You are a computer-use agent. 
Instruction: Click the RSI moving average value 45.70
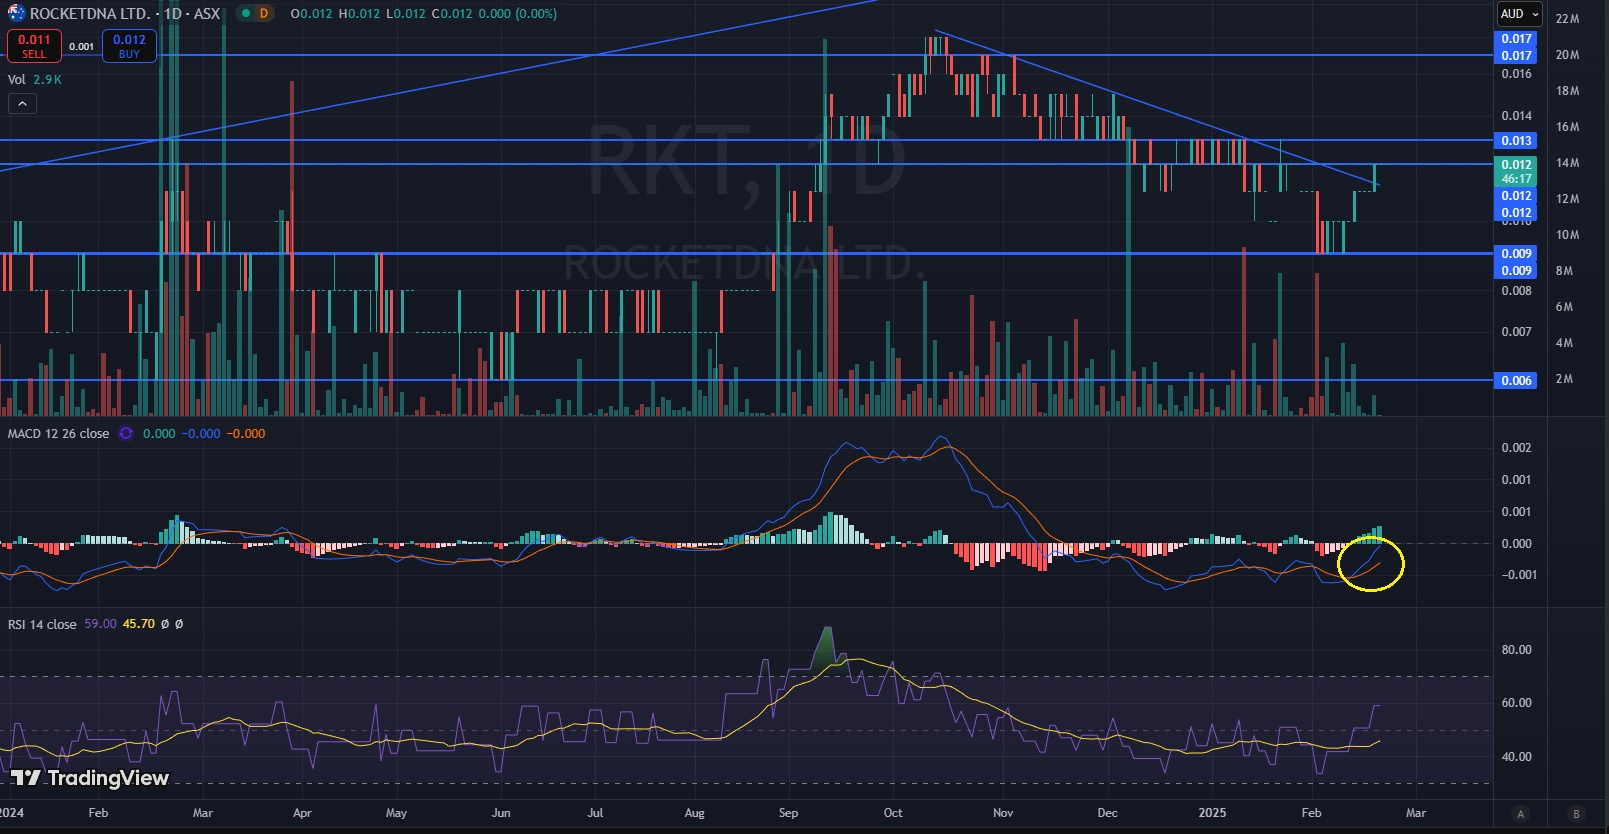click(139, 624)
